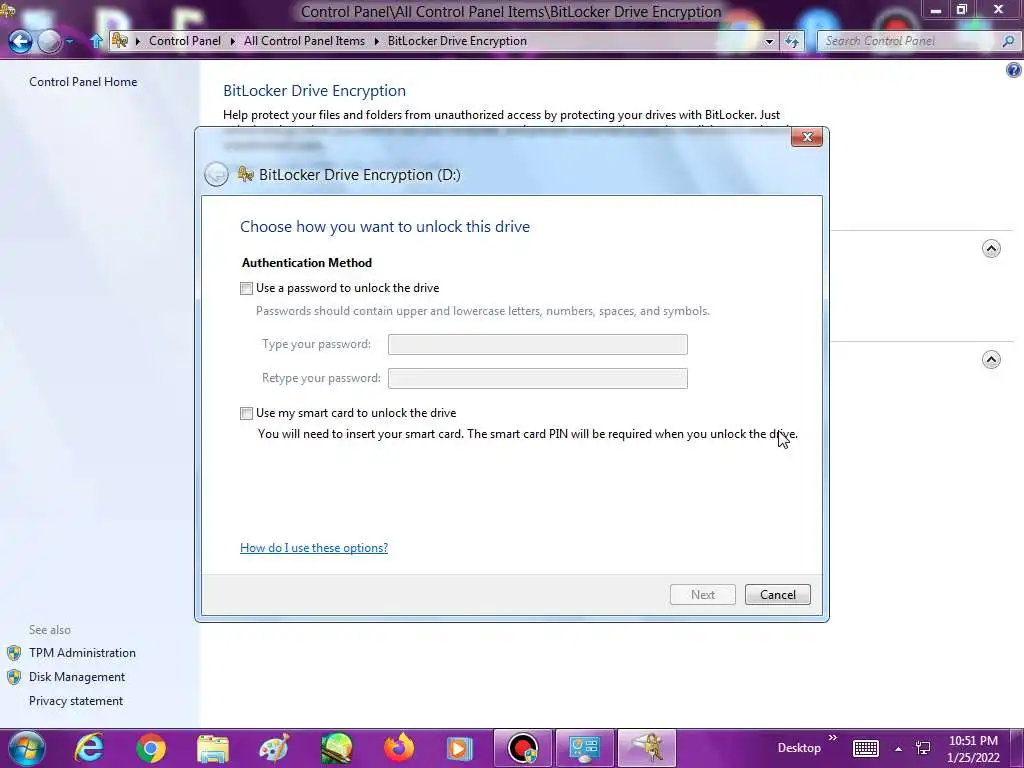The width and height of the screenshot is (1024, 768).
Task: Switch to screen recorder taskbar button
Action: click(522, 748)
